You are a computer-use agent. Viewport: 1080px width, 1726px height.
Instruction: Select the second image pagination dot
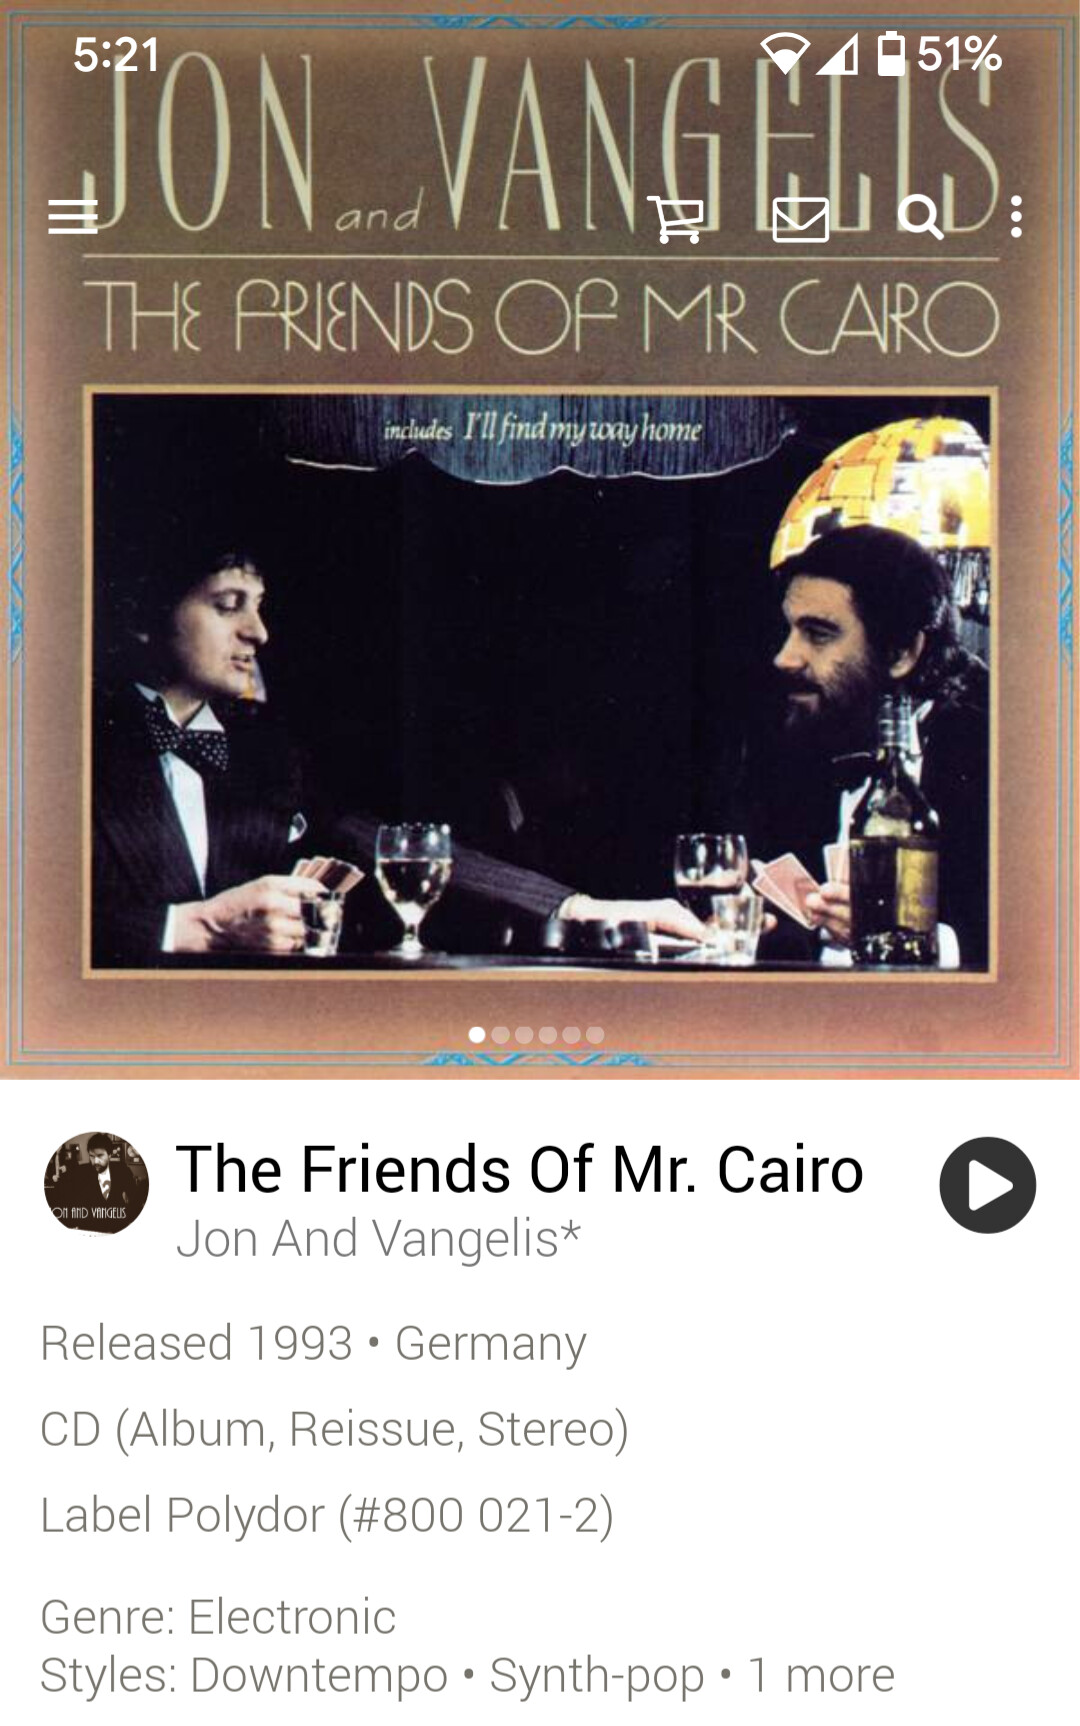[501, 1035]
